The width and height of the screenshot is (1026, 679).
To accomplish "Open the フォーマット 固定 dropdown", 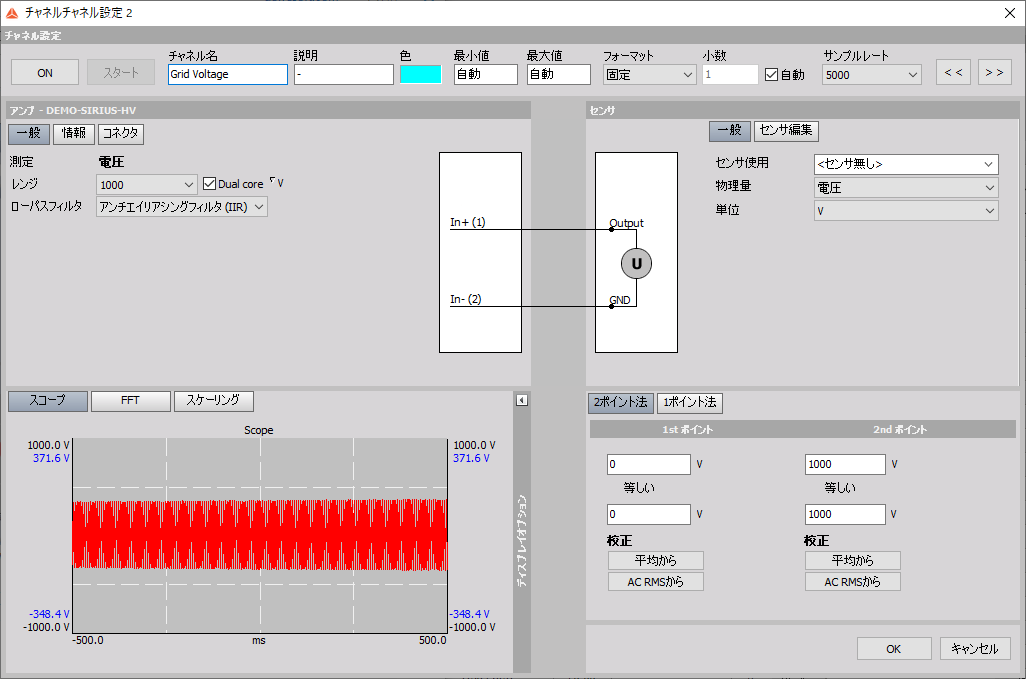I will 649,75.
